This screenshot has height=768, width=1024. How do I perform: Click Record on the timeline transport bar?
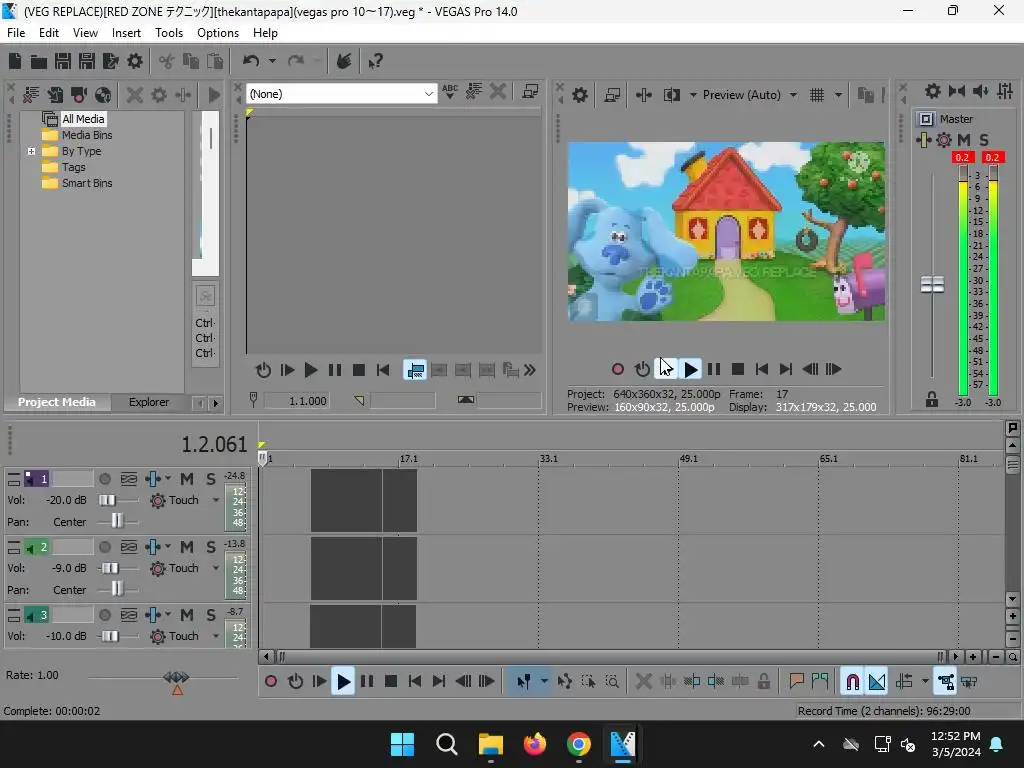coord(271,682)
